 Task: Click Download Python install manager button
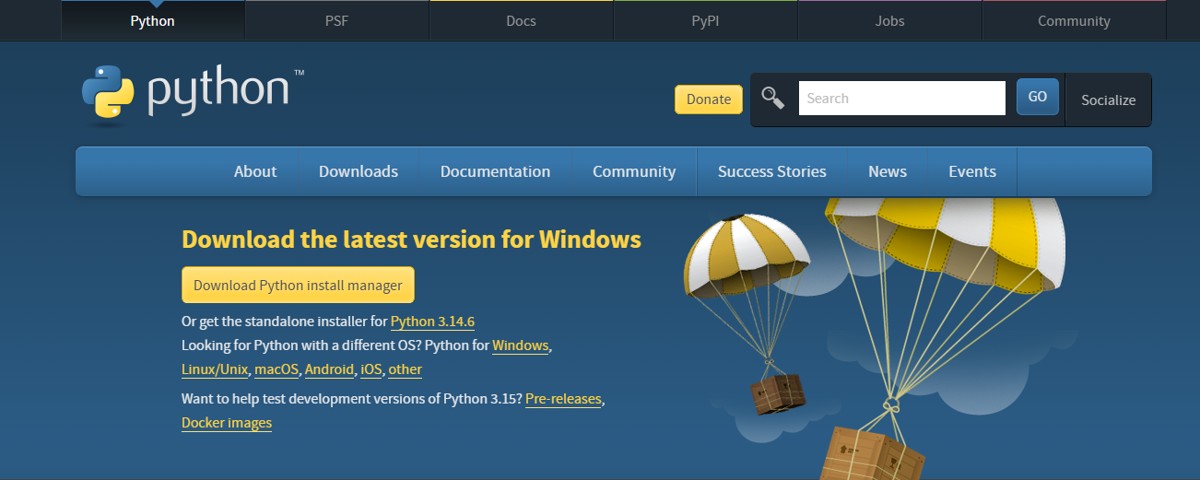(x=298, y=285)
